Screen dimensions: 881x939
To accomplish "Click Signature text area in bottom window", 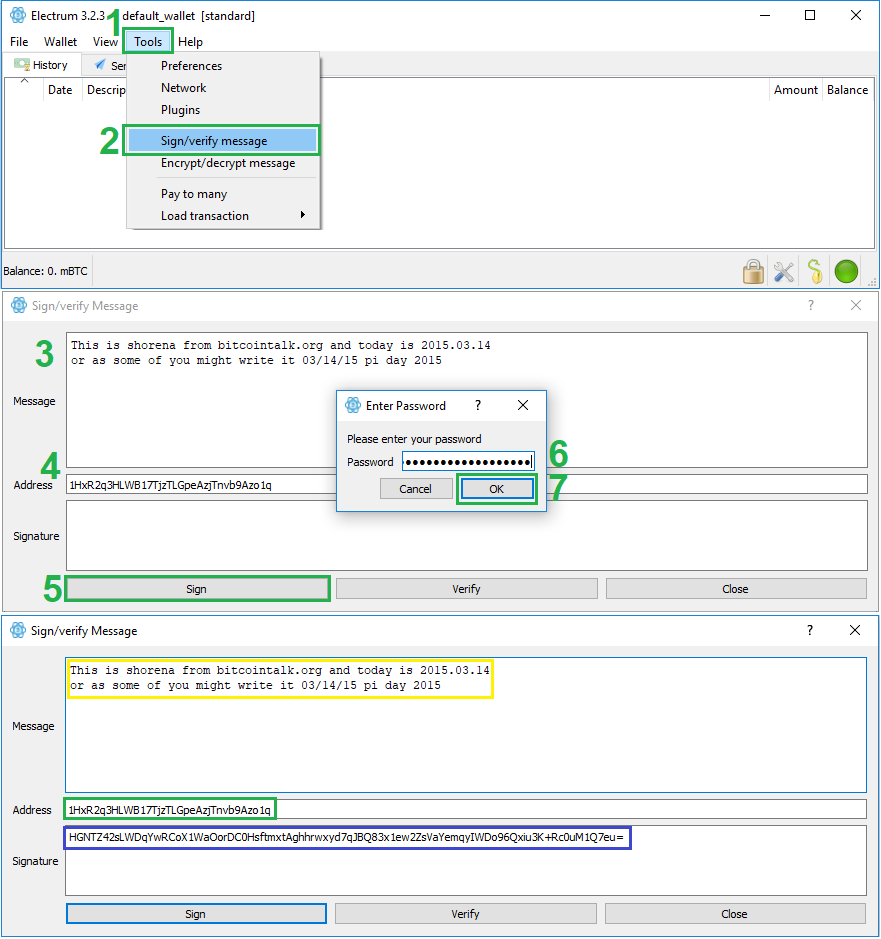I will click(466, 861).
